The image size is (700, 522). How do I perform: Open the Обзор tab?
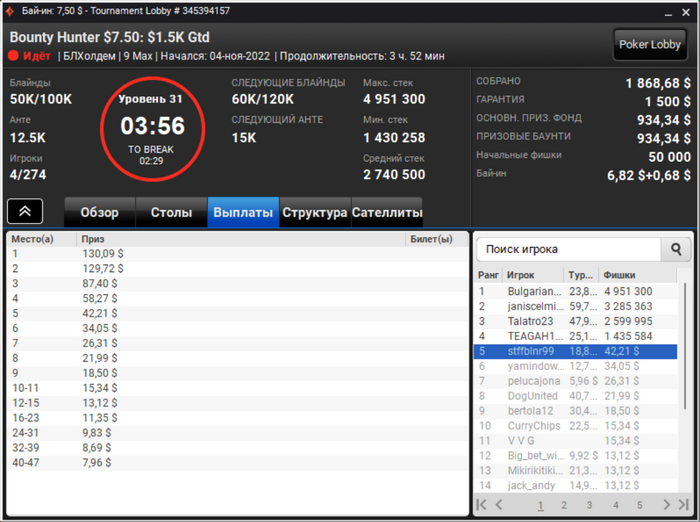pyautogui.click(x=100, y=212)
